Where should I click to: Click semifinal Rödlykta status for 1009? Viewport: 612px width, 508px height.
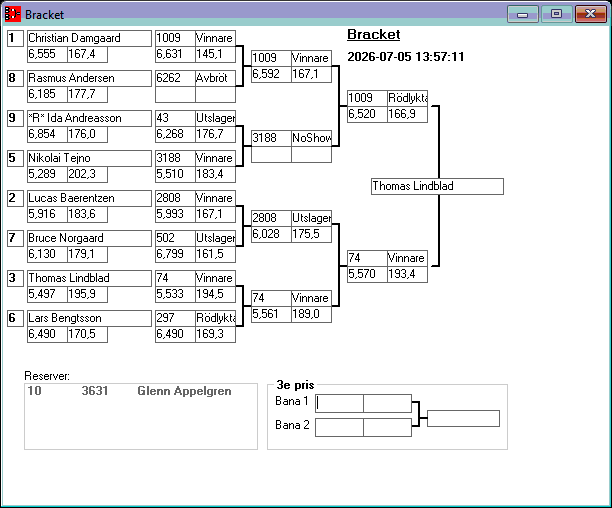407,98
